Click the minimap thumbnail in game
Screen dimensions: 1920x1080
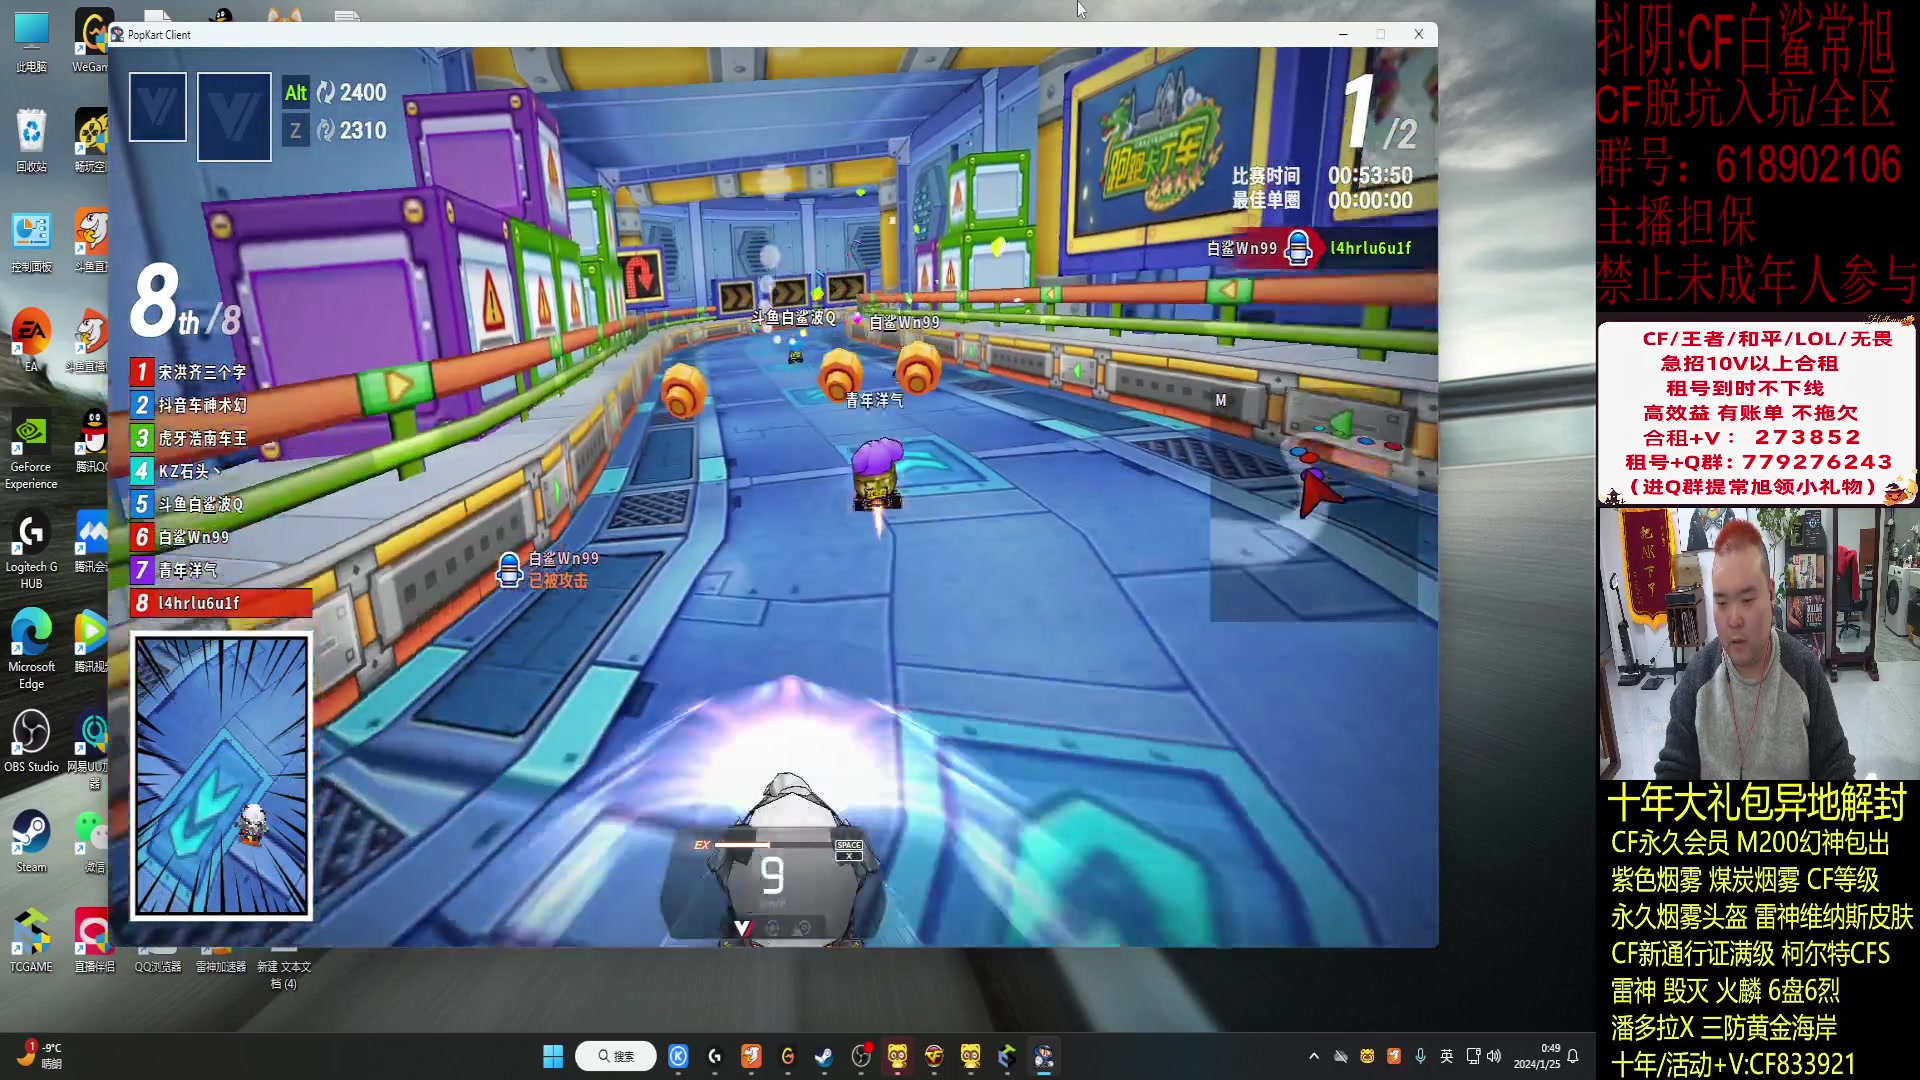click(221, 776)
